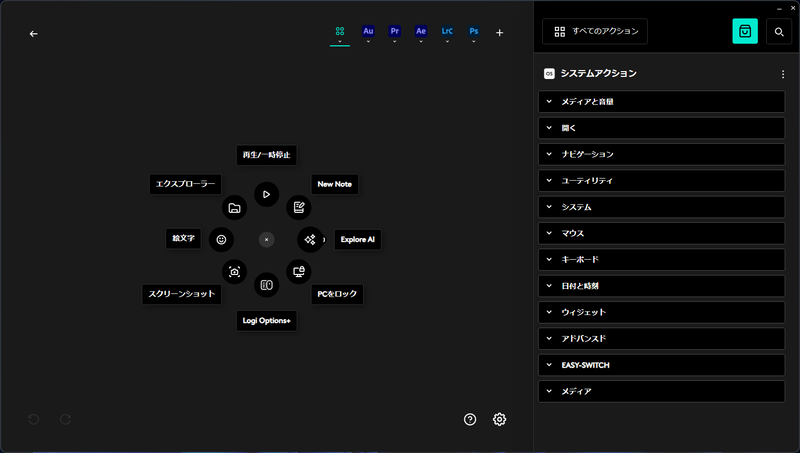Switch to the Photoshop (Ps) profile tab

click(473, 31)
